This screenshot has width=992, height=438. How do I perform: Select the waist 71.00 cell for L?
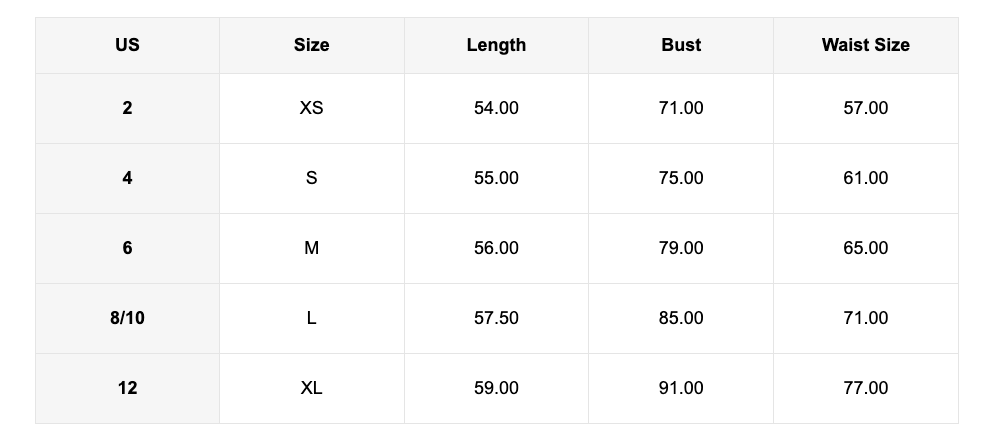865,318
